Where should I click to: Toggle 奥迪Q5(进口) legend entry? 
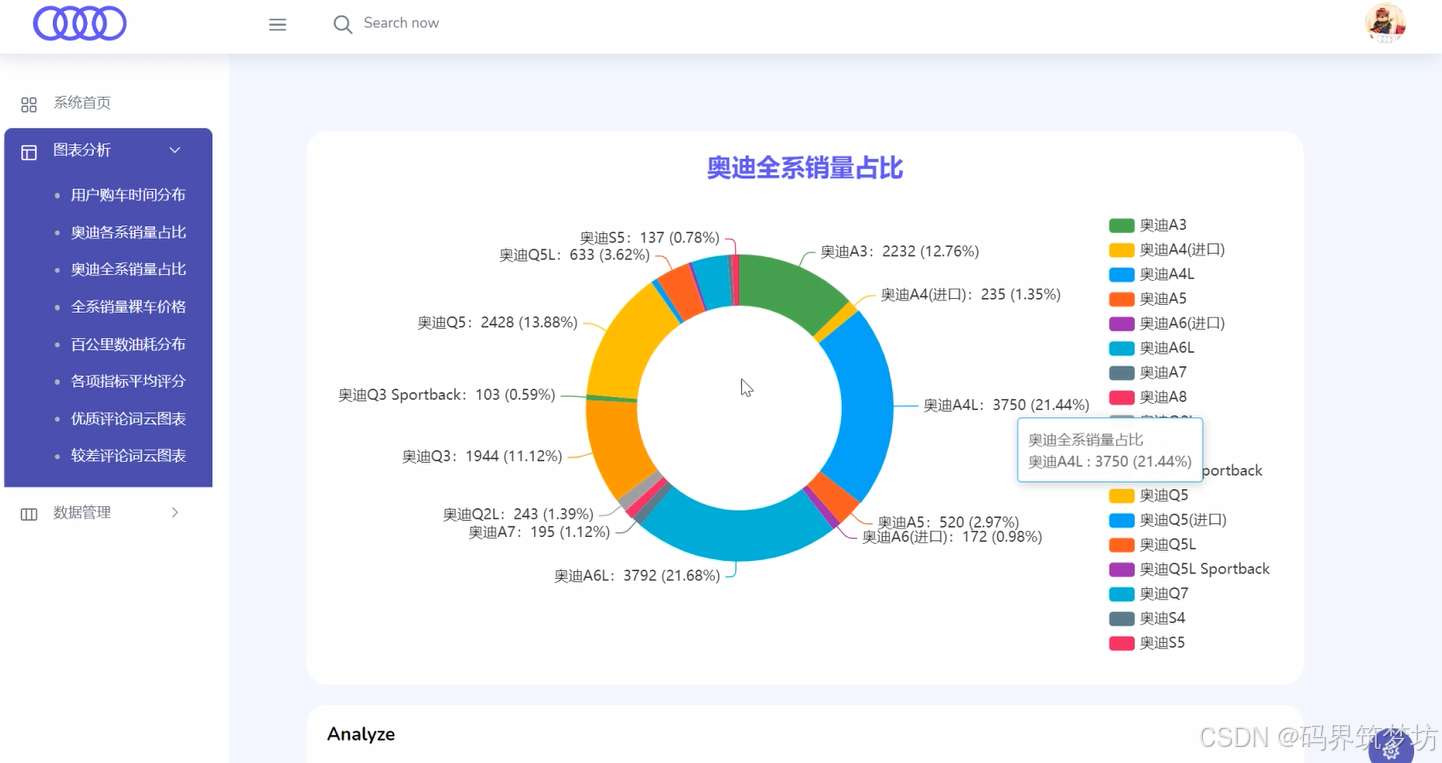click(1168, 520)
